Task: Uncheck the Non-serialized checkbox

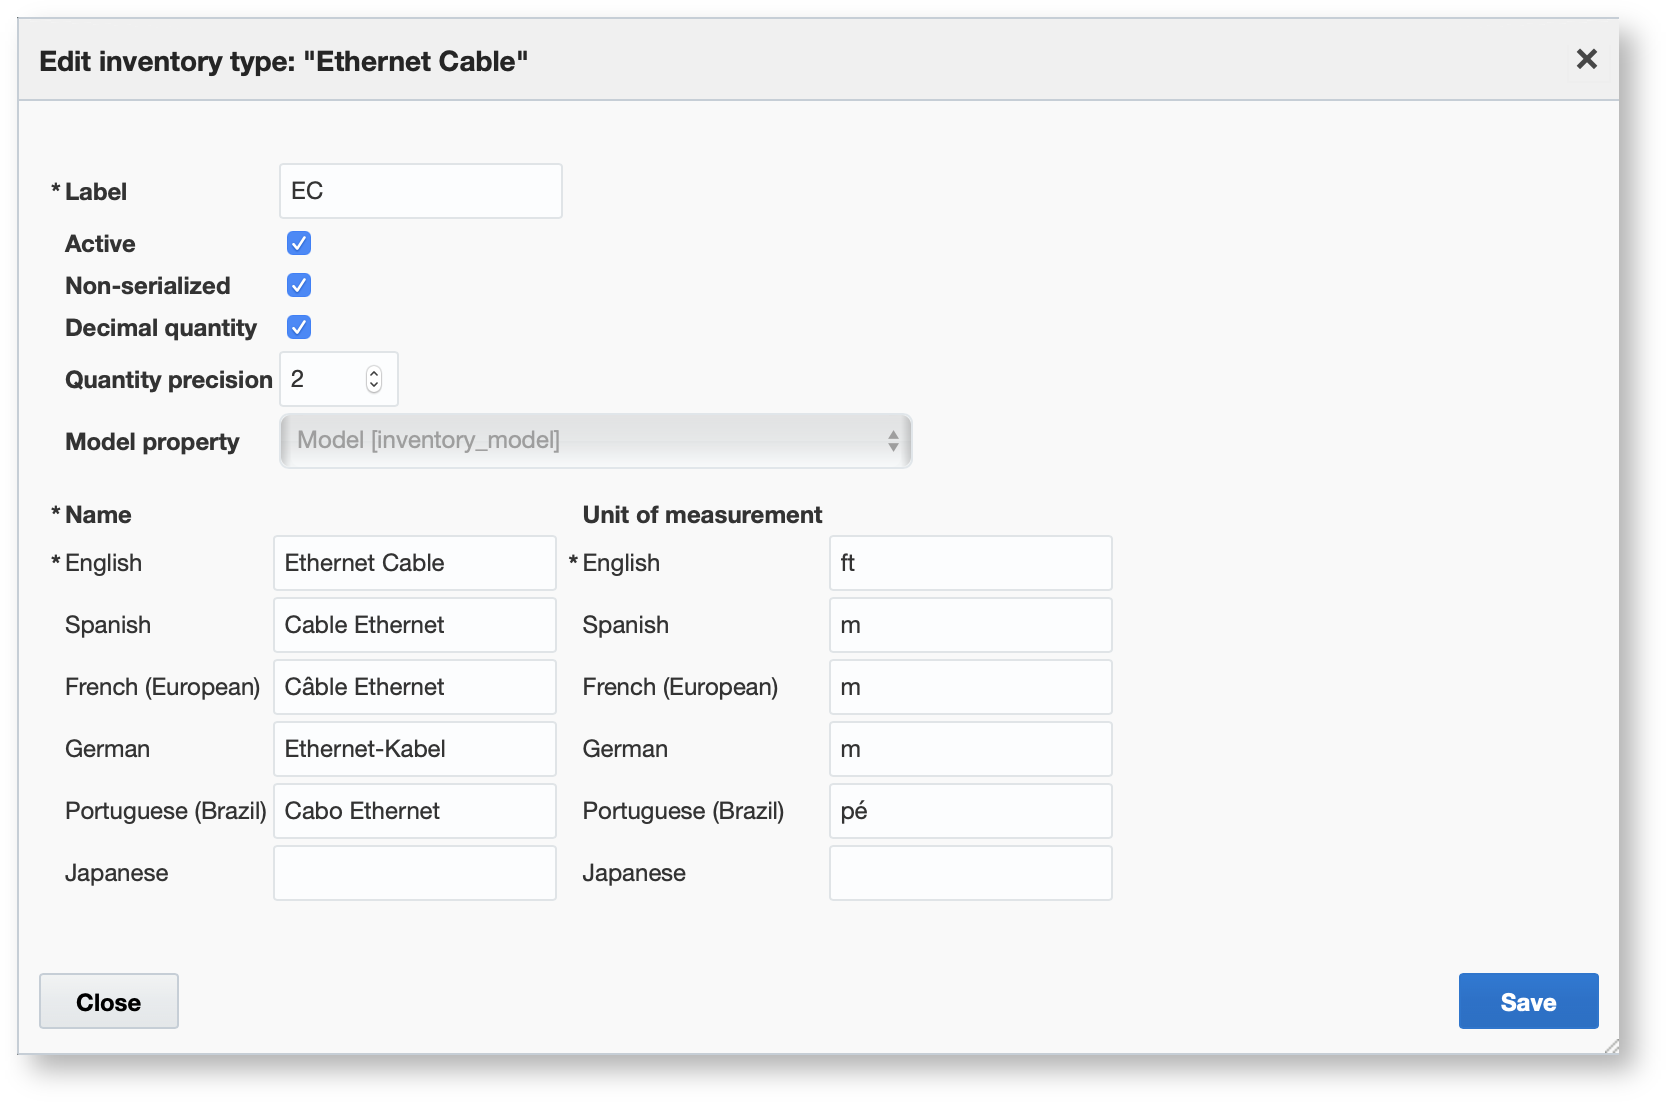Action: 299,285
